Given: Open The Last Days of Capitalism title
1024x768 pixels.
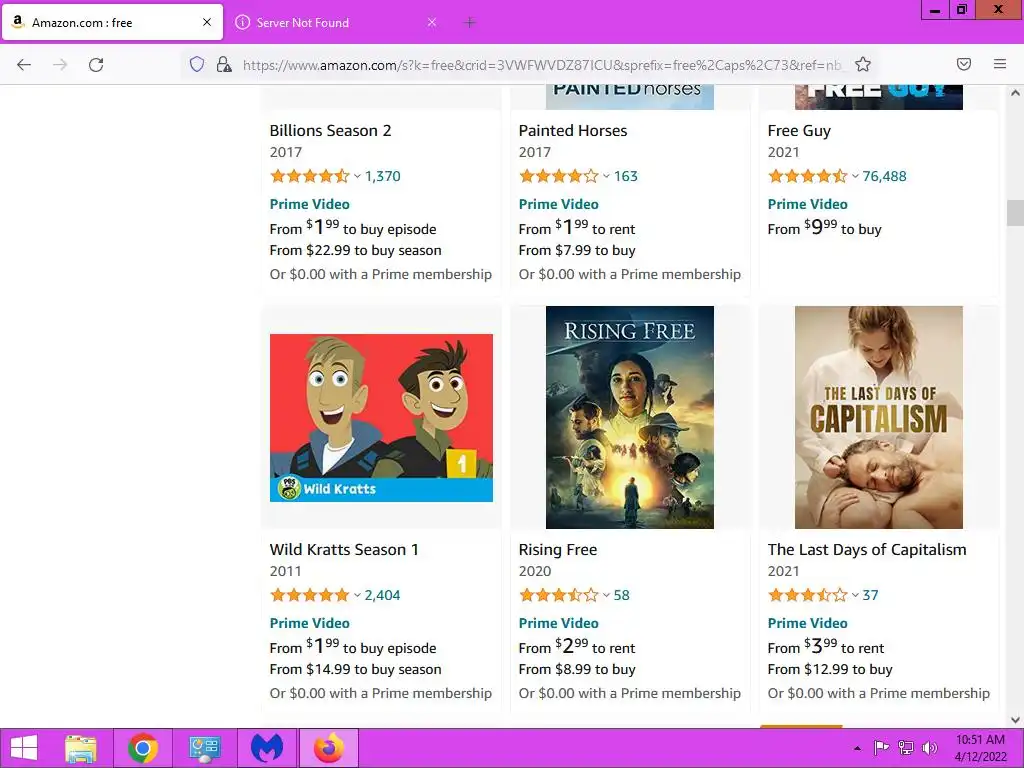Looking at the screenshot, I should tap(867, 550).
